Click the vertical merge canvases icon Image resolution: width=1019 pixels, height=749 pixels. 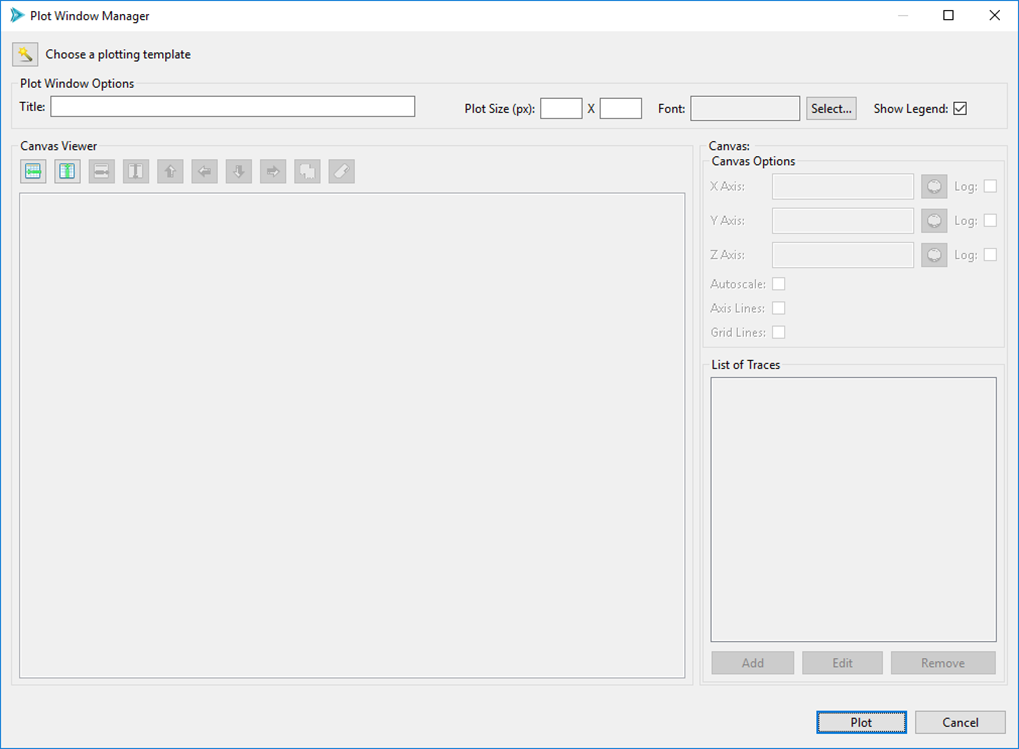click(135, 171)
